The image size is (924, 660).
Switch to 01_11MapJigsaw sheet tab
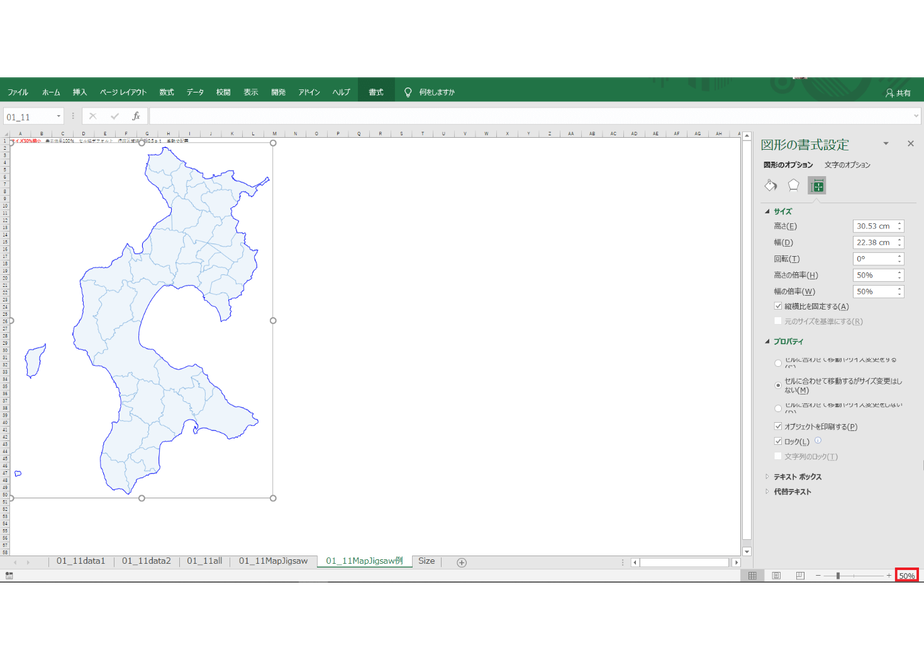pyautogui.click(x=273, y=561)
